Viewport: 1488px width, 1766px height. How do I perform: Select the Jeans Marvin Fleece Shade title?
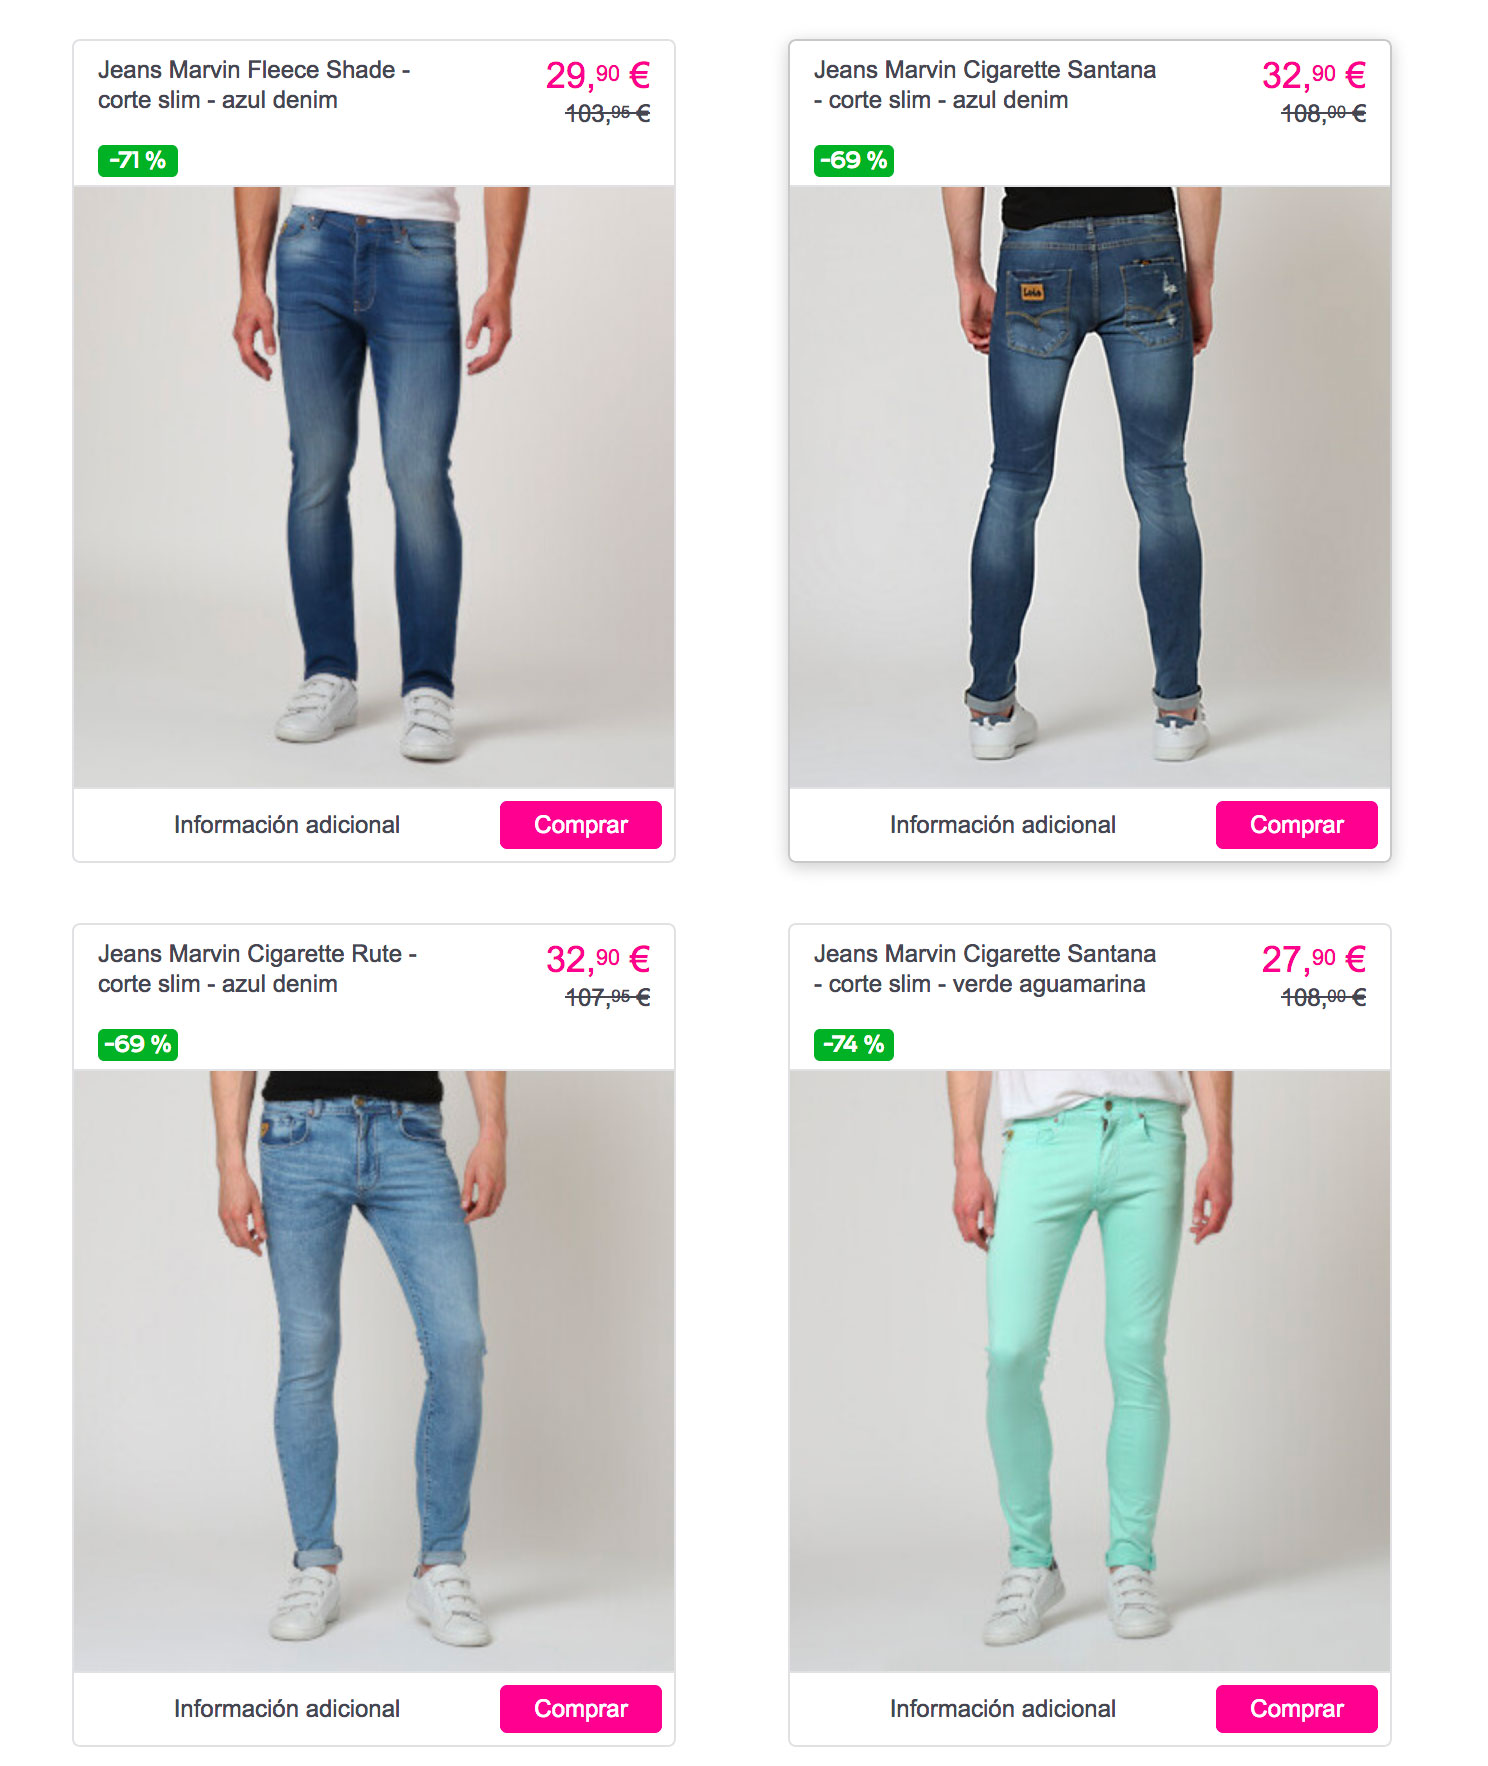(254, 85)
